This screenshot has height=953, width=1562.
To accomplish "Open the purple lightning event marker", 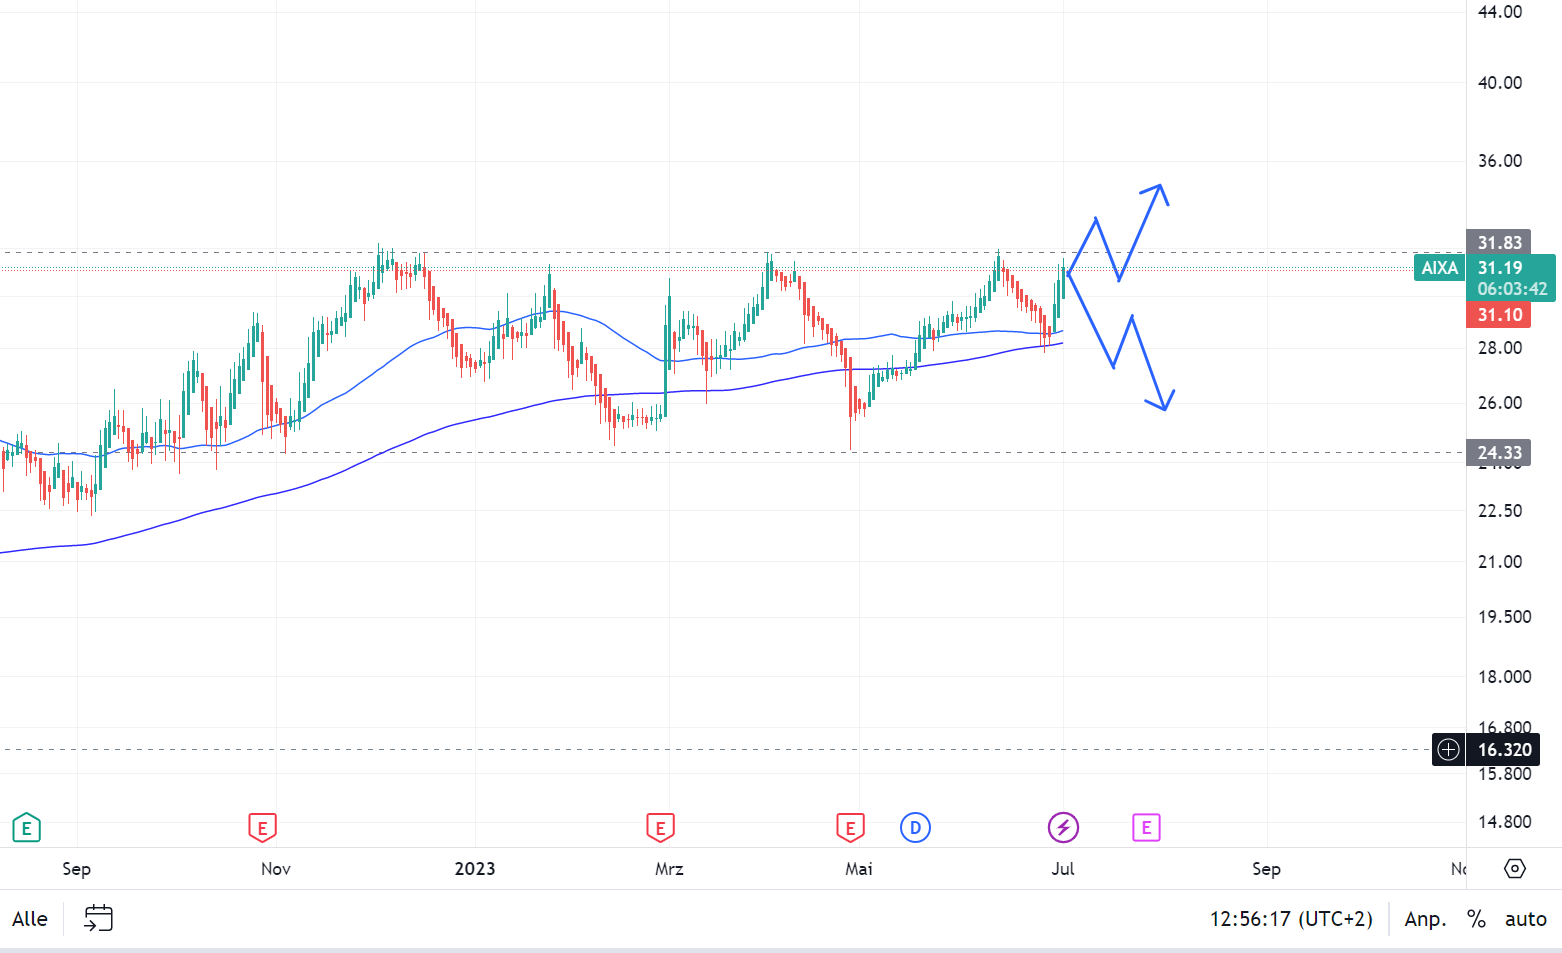I will point(1063,828).
